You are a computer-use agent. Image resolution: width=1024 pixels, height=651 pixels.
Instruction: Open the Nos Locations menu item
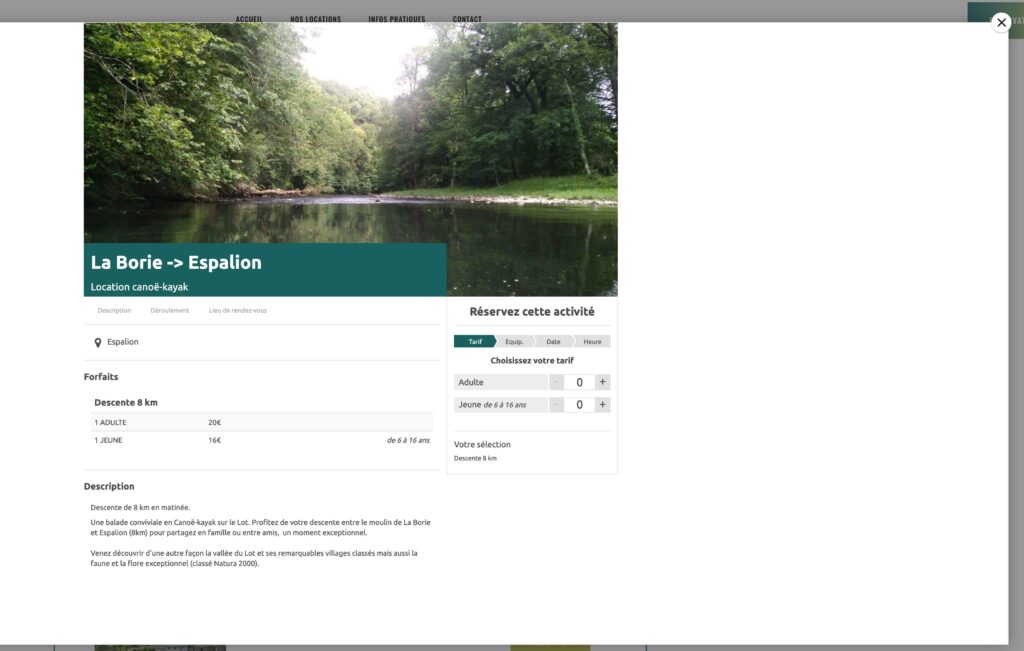315,19
